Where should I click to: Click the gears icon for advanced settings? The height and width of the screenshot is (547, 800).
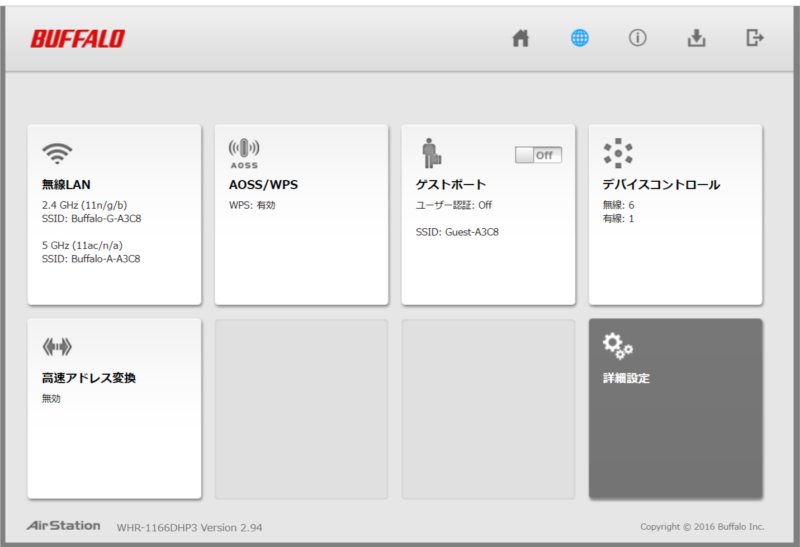[618, 346]
